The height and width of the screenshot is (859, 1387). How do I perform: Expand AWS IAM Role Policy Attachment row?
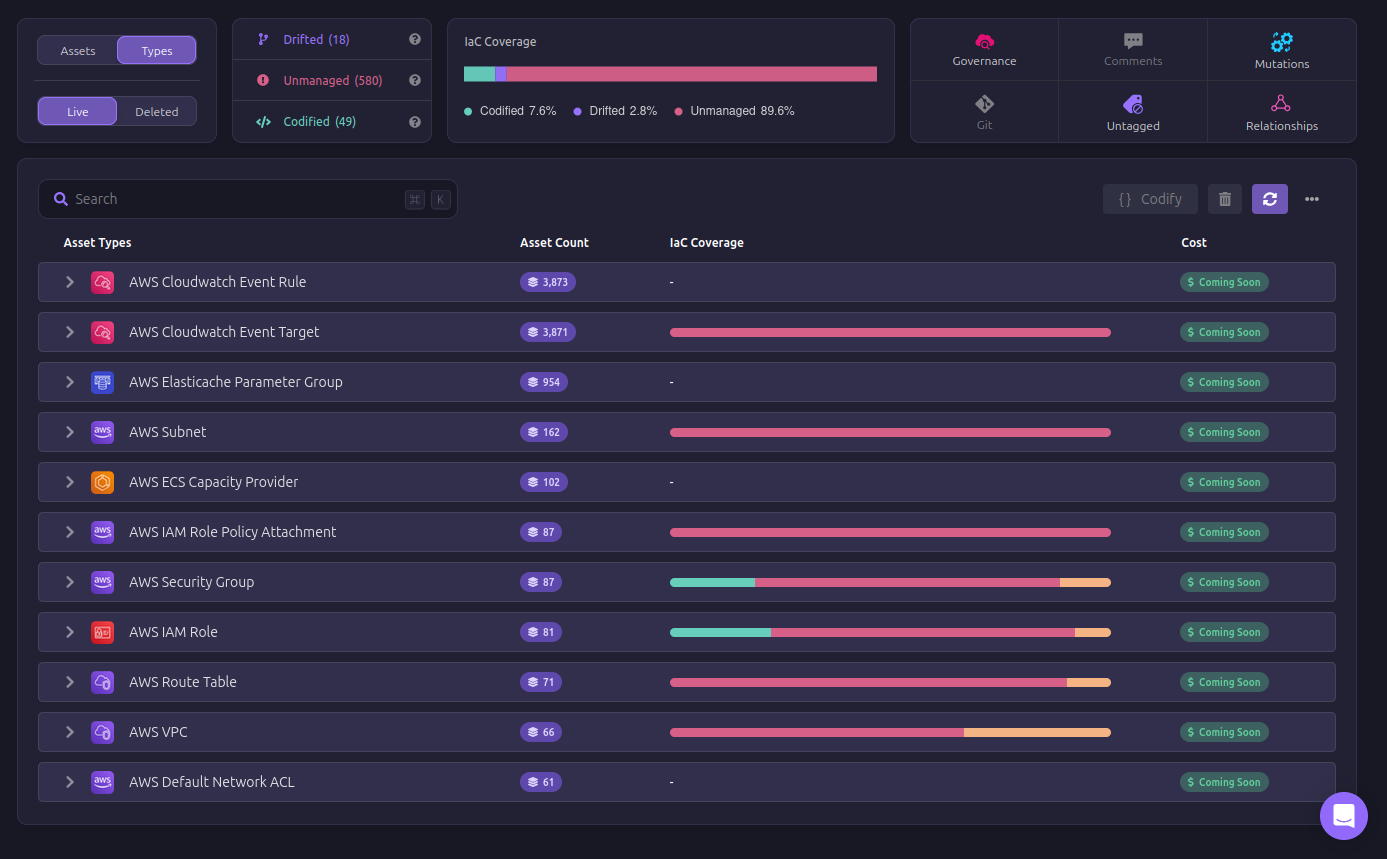click(x=70, y=532)
